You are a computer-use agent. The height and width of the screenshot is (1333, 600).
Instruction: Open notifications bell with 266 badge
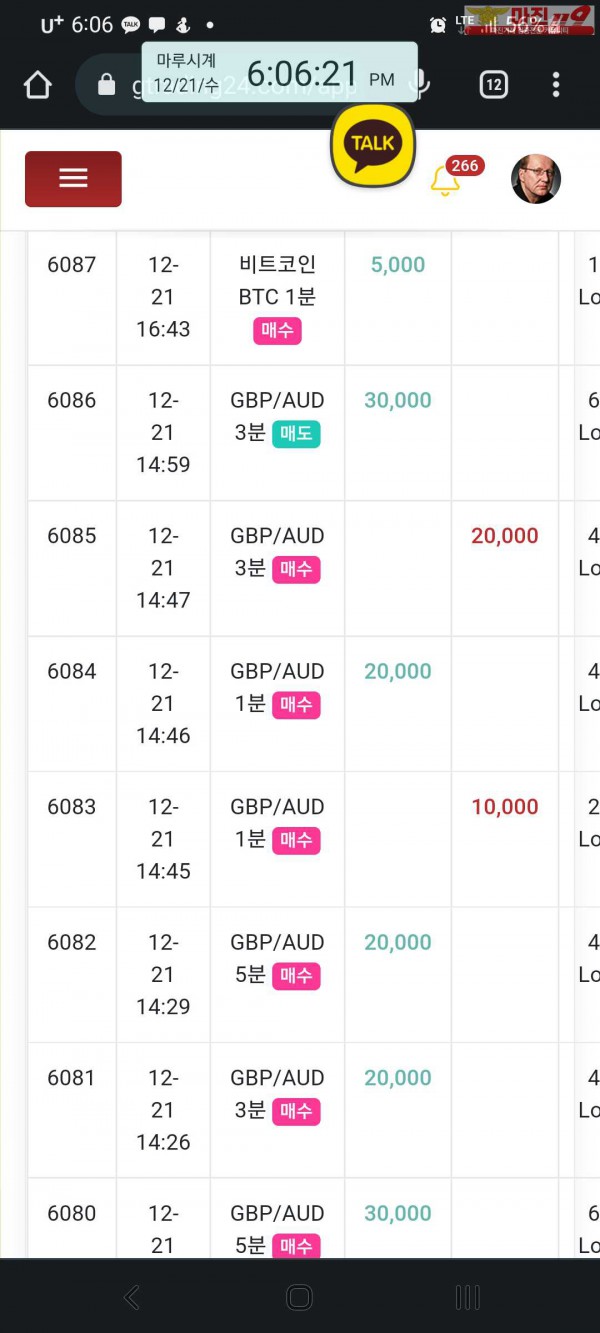pos(445,181)
